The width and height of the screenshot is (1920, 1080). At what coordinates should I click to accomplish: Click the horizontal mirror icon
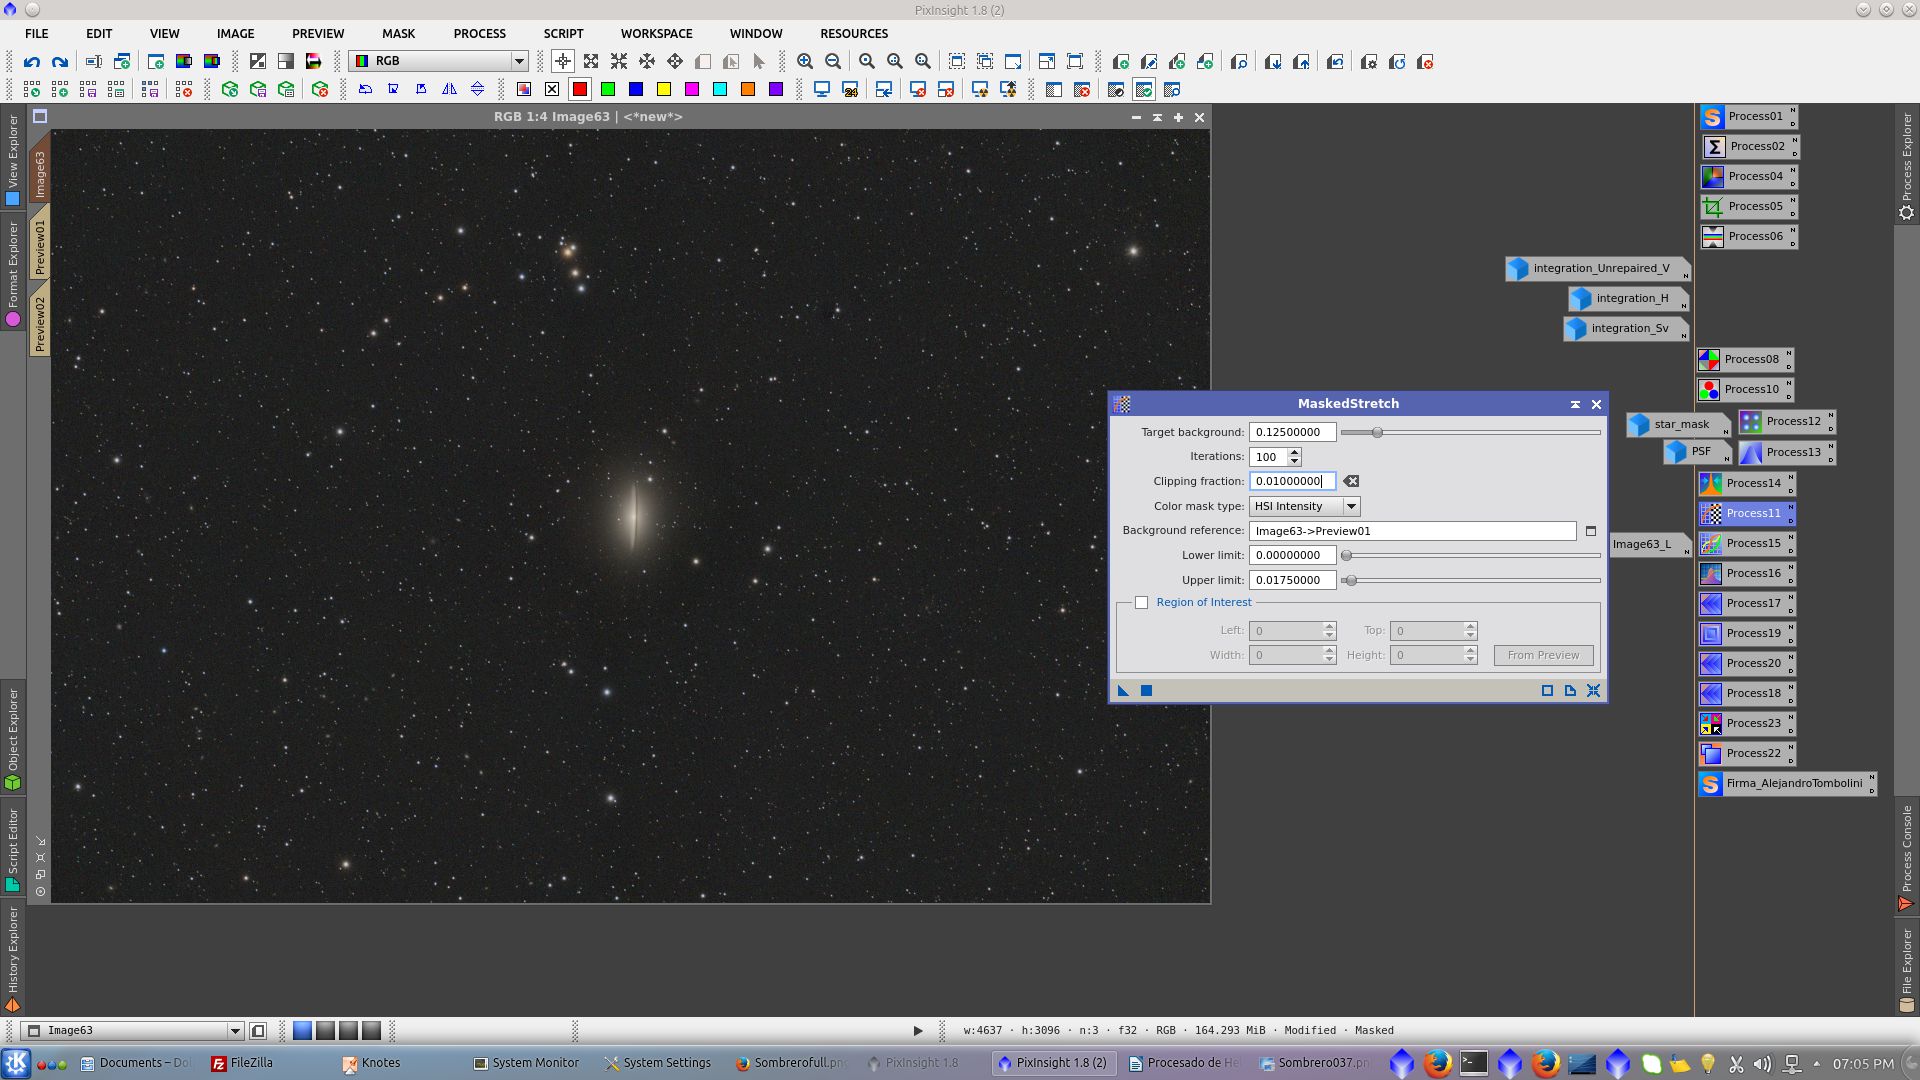pyautogui.click(x=449, y=90)
